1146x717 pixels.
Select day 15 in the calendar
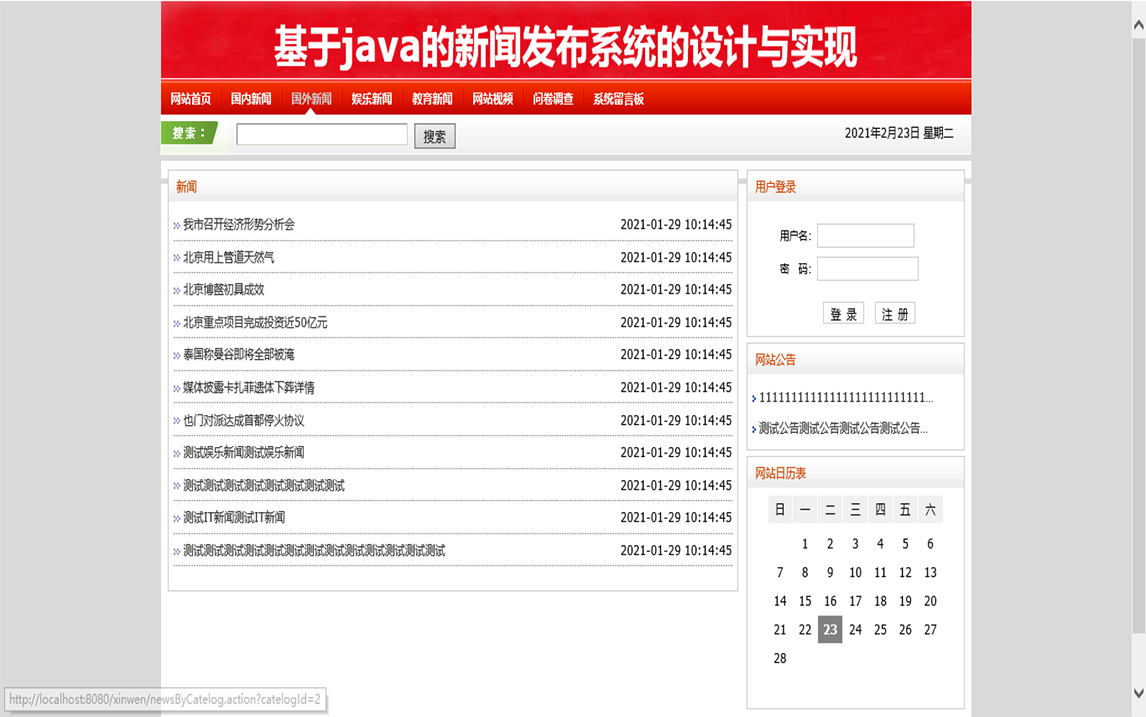pos(805,601)
